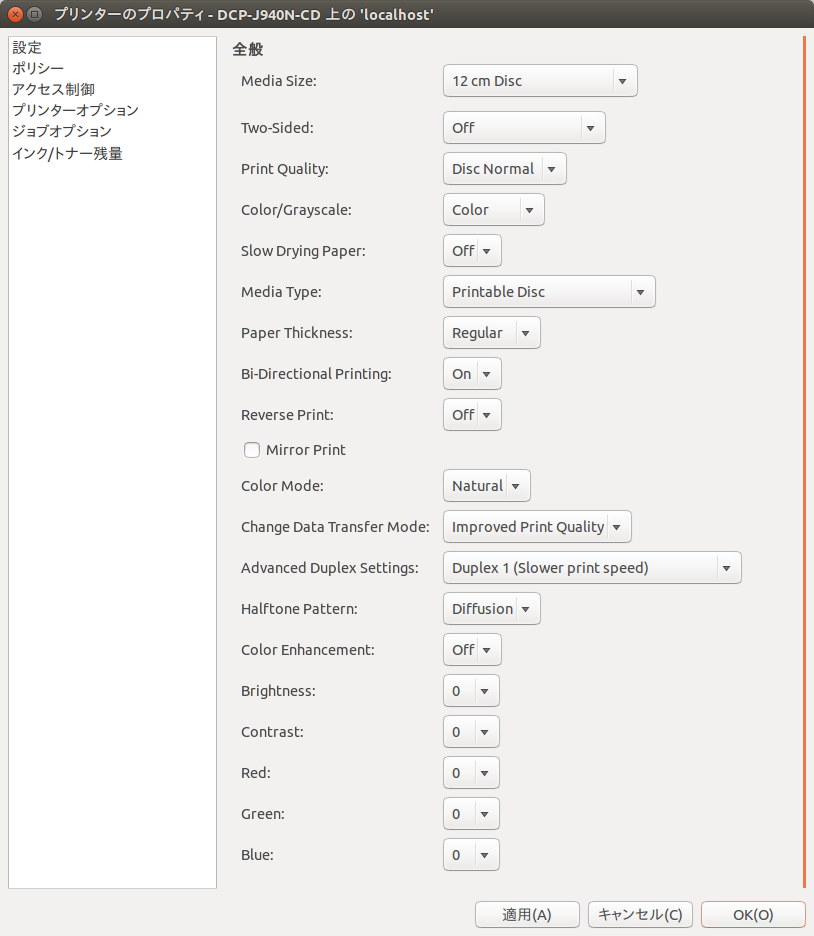Open the Bi-Directional Printing dropdown
The height and width of the screenshot is (936, 814).
(x=472, y=374)
